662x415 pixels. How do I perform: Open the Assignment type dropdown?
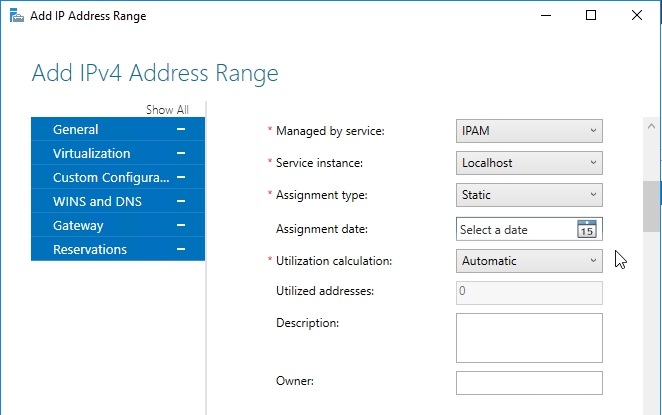[x=529, y=195]
